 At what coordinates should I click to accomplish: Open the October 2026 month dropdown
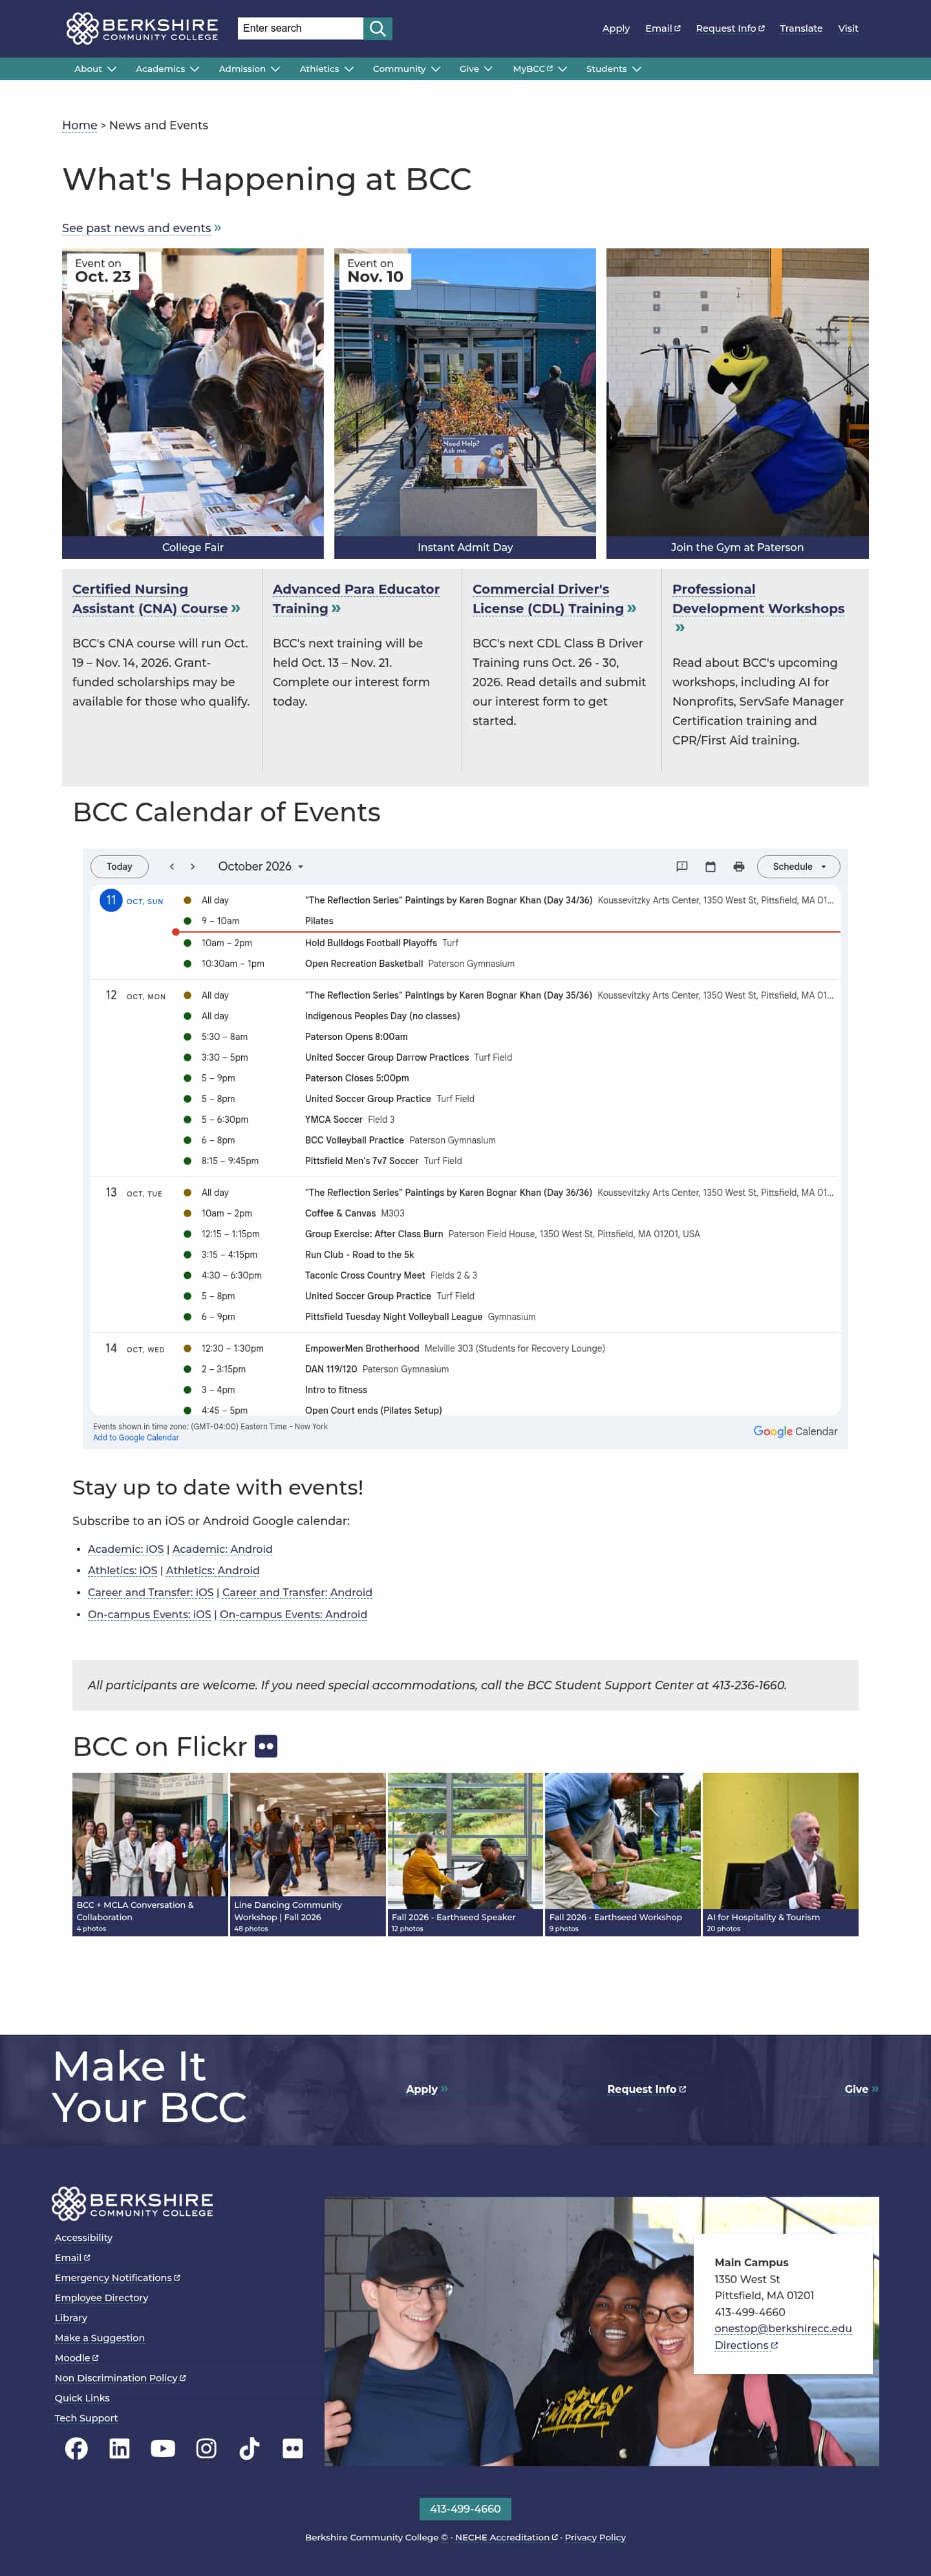pos(261,866)
